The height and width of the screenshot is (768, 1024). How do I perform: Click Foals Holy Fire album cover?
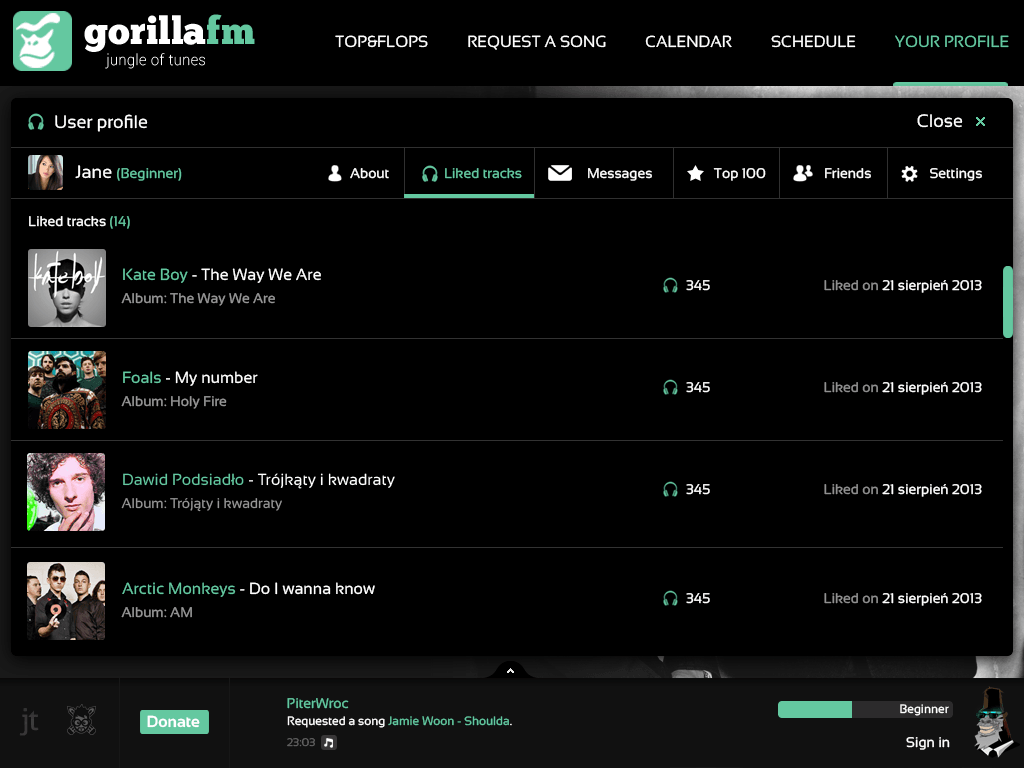(67, 390)
